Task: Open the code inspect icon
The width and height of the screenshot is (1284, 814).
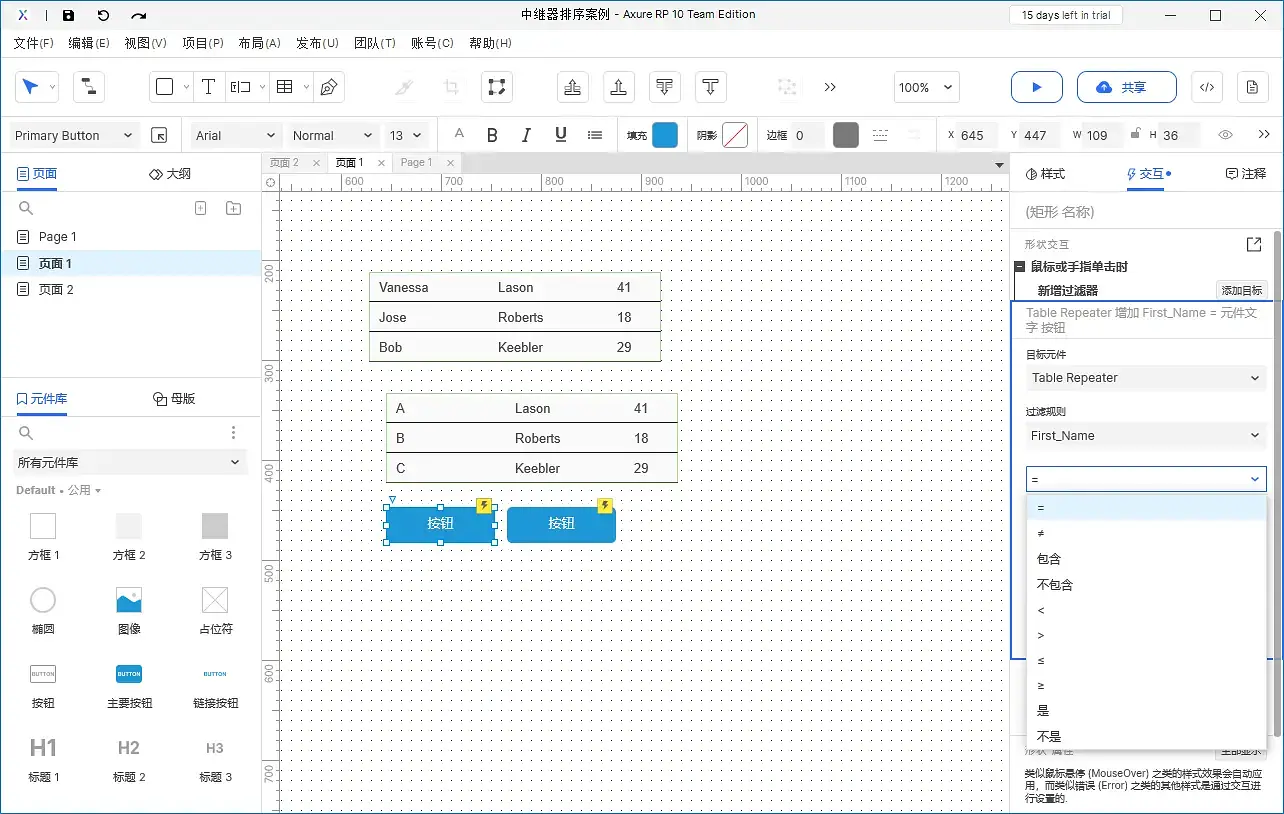Action: (x=1207, y=87)
